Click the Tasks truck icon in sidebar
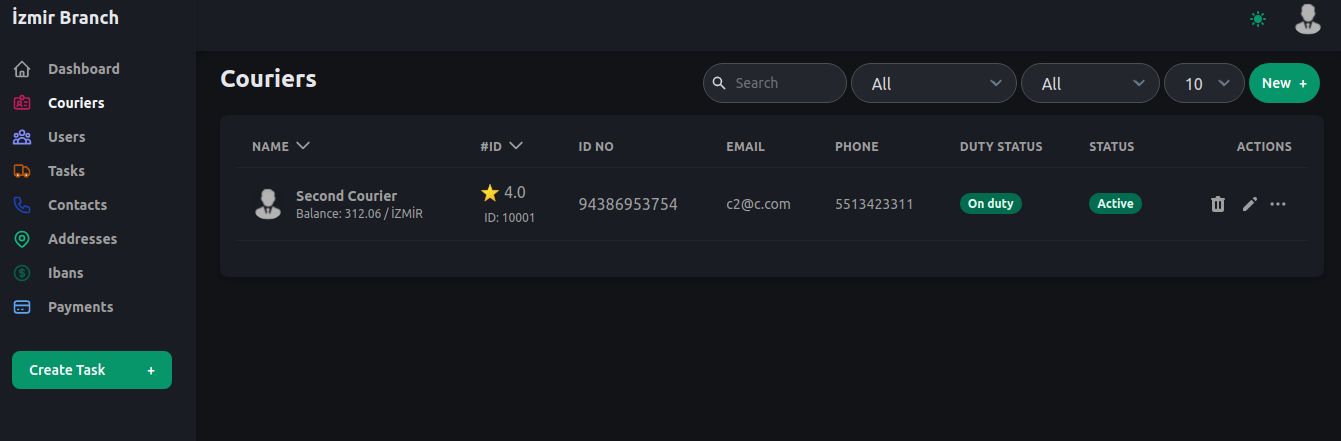The height and width of the screenshot is (441, 1341). (x=22, y=171)
